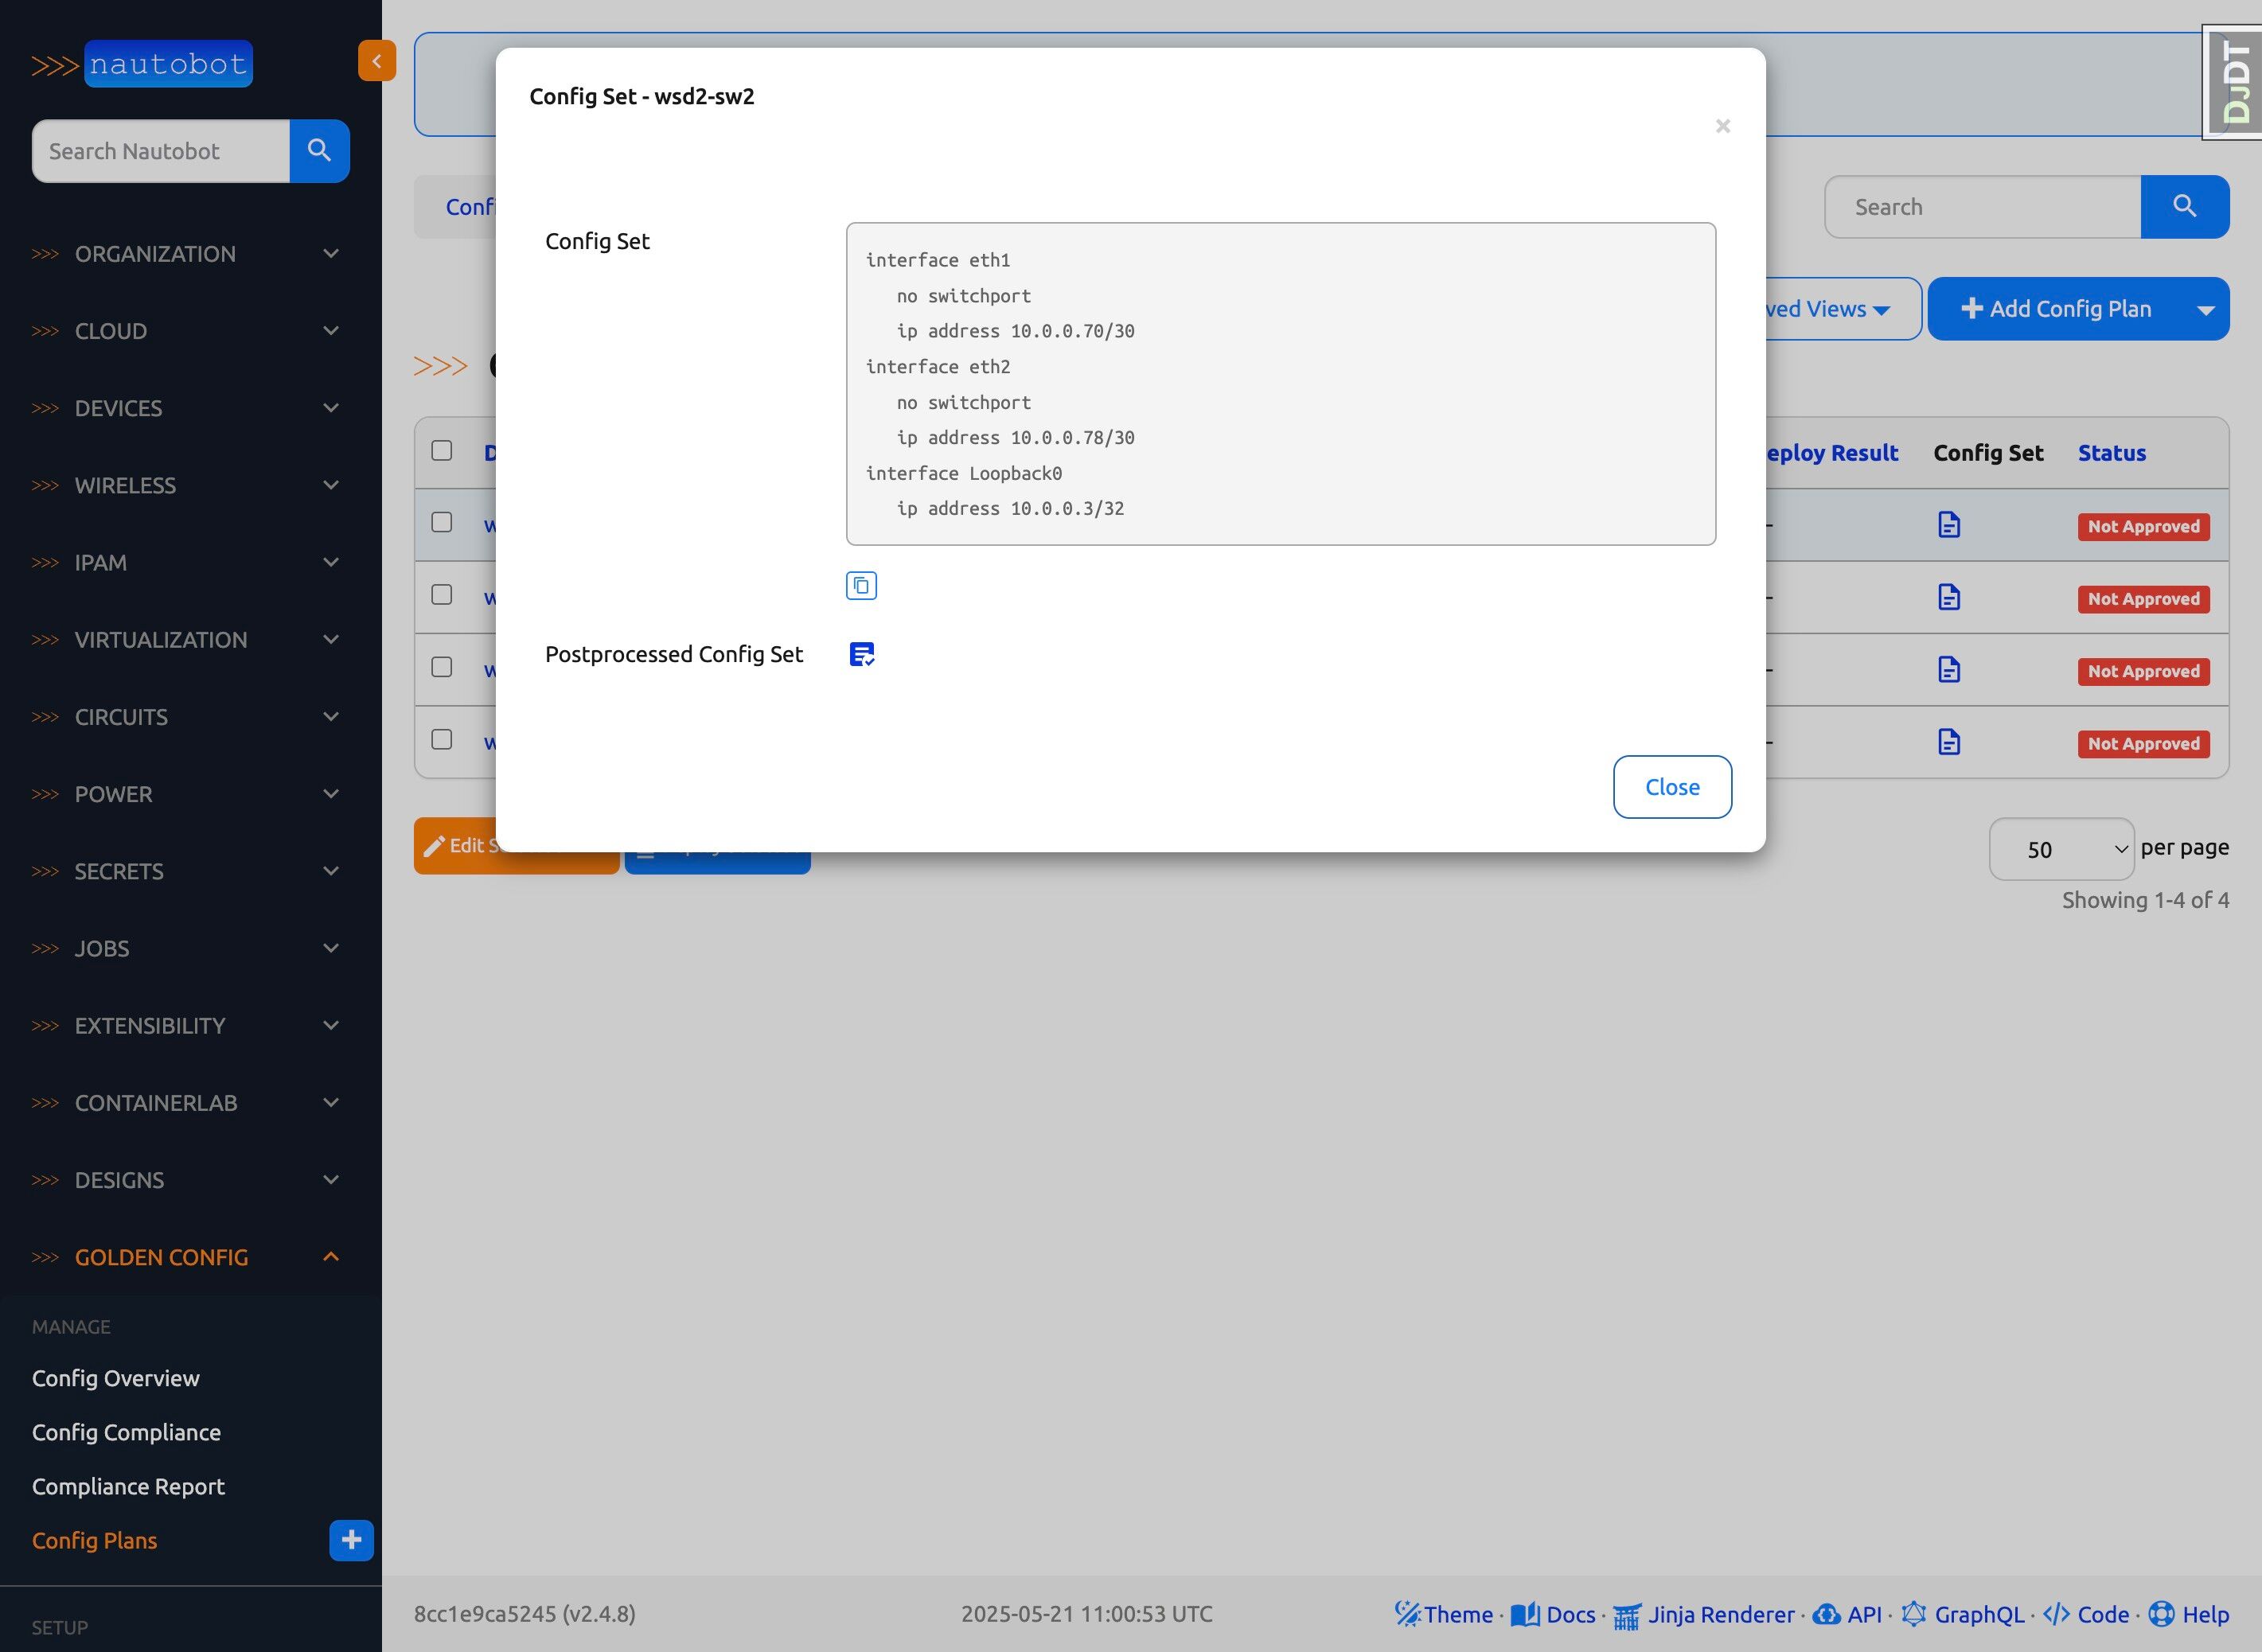Screen dimensions: 2262x1652
Task: Open config set document icon in last row
Action: pos(1948,742)
